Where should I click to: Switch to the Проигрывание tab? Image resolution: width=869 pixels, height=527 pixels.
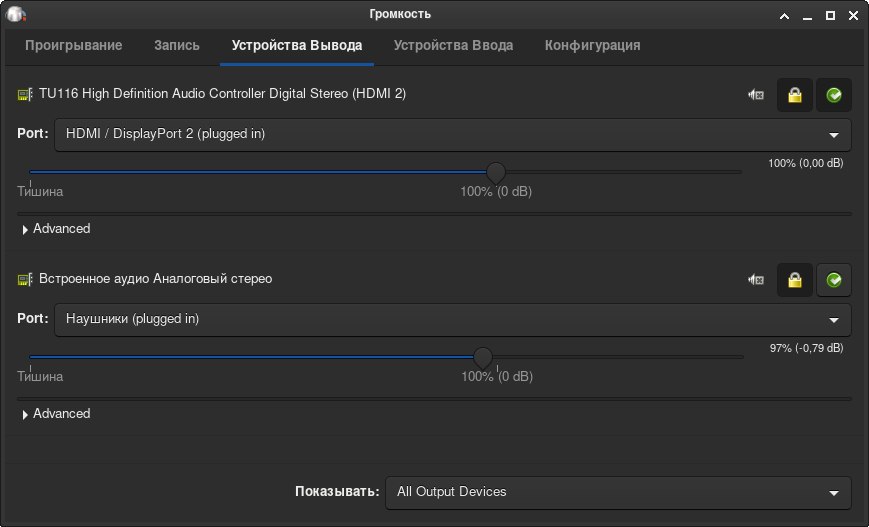(x=74, y=45)
